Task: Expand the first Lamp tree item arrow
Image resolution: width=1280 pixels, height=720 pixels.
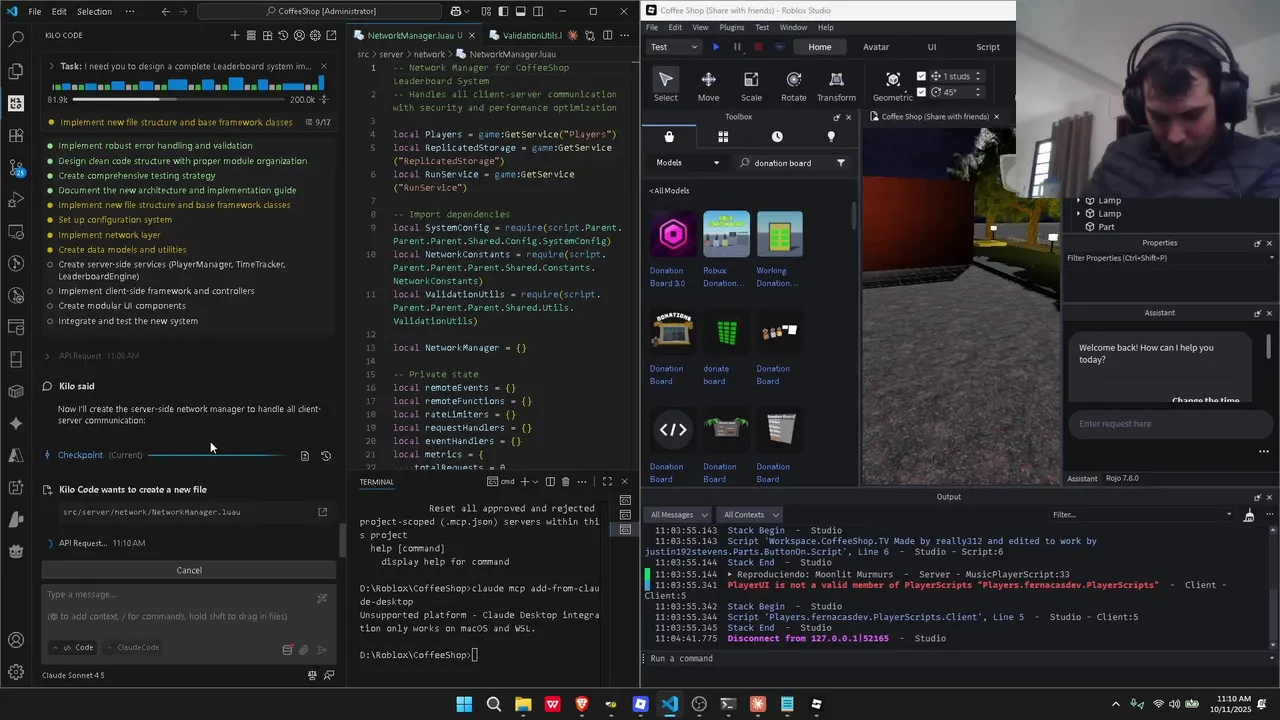Action: (x=1078, y=201)
